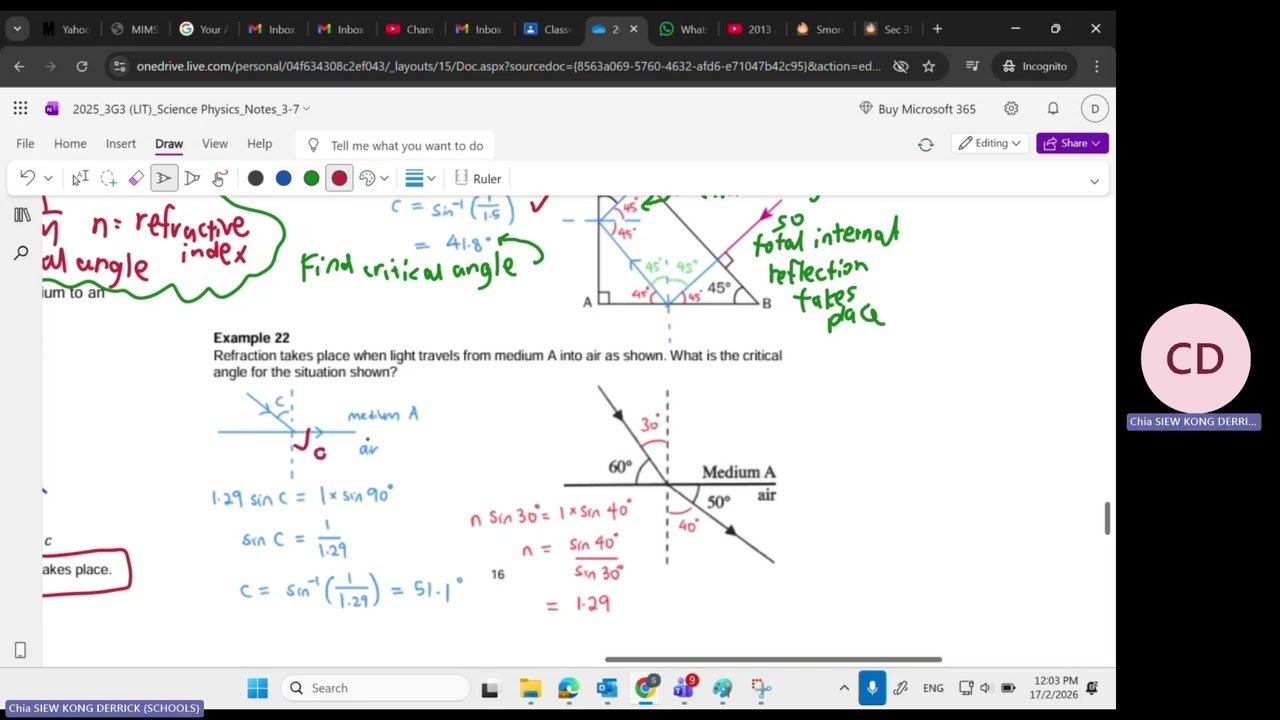
Task: Click the horizontal page scrollbar
Action: [773, 659]
